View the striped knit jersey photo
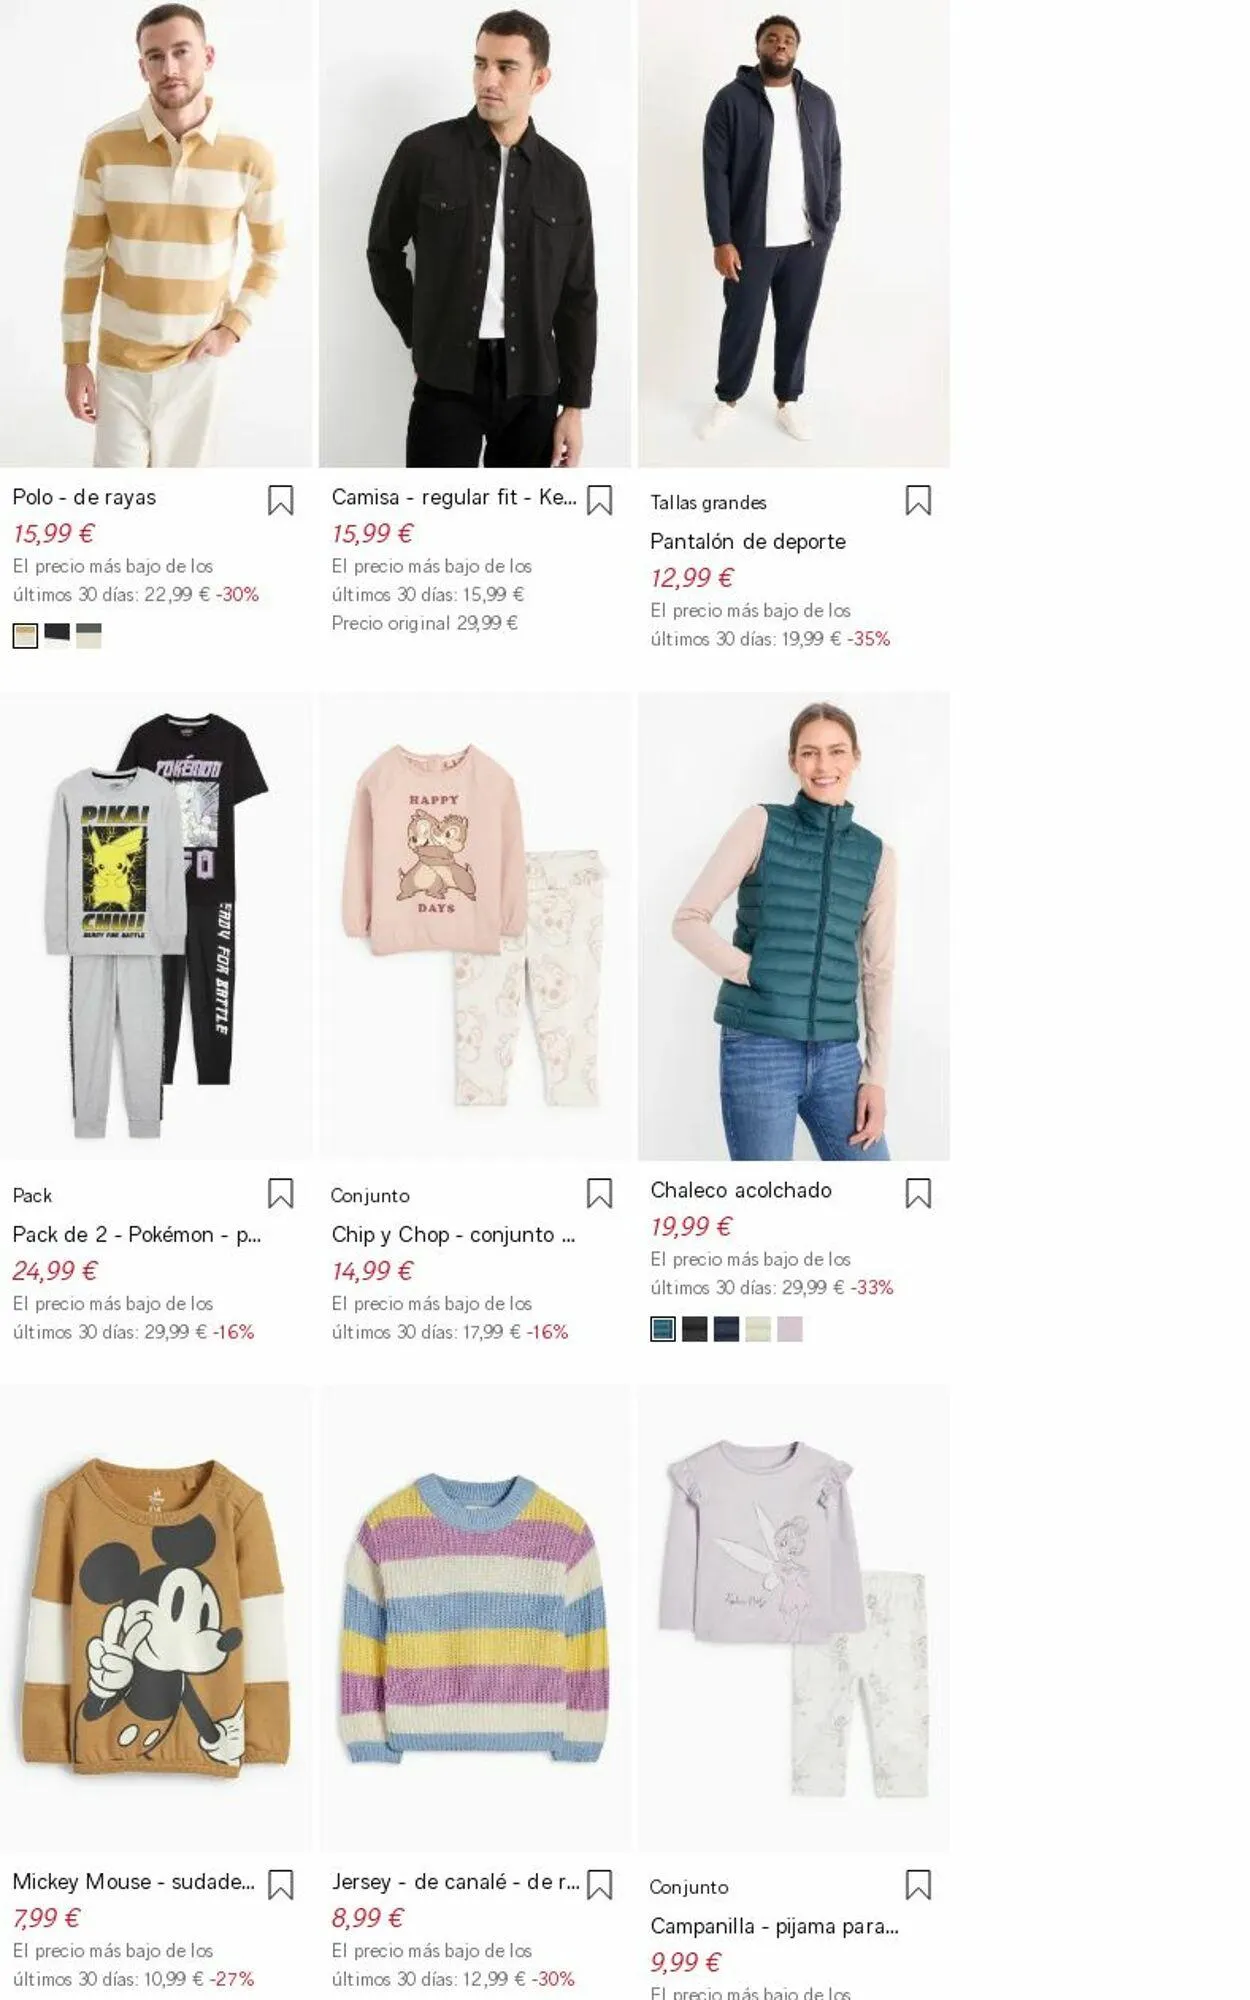1250x2000 pixels. (x=475, y=1618)
